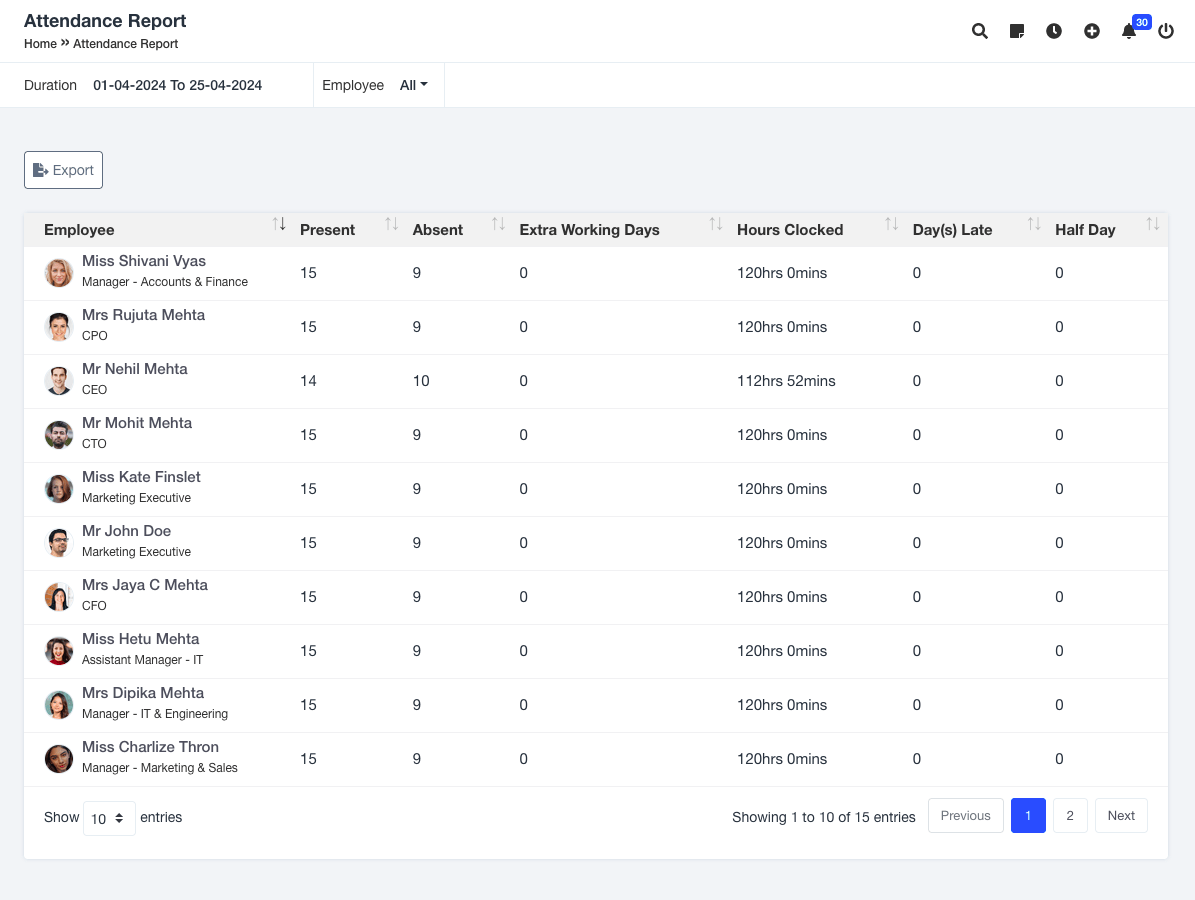
Task: Click the Next pagination button
Action: pos(1121,815)
